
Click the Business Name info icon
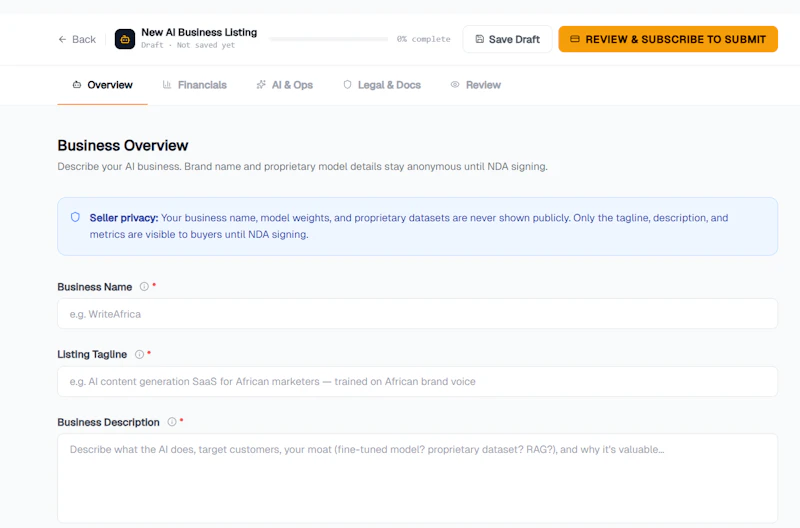click(144, 287)
